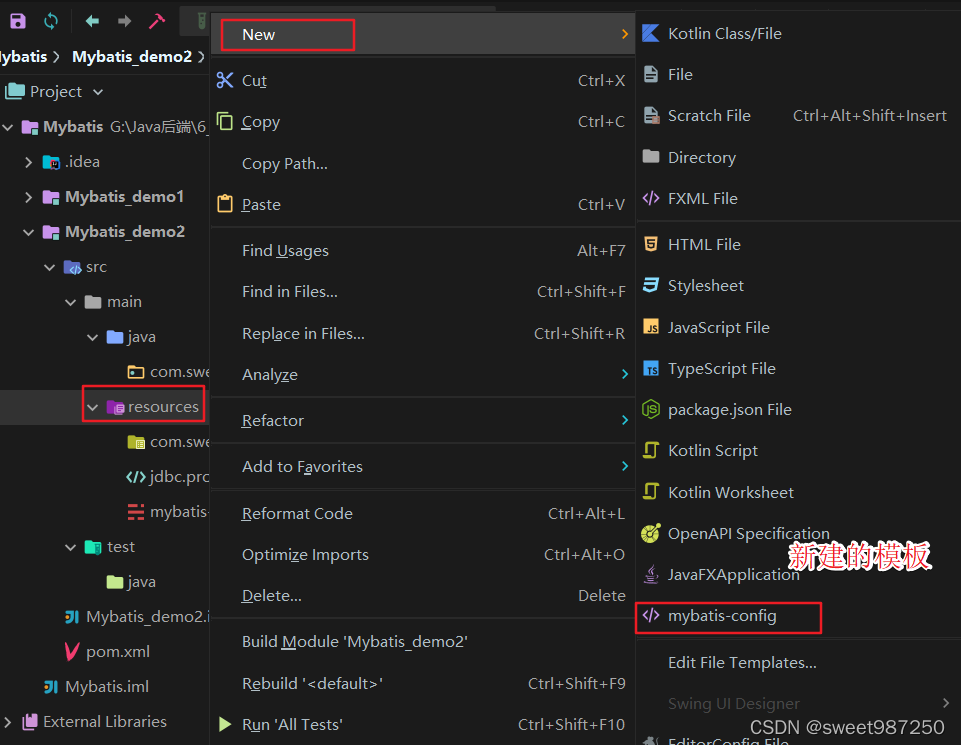
Task: Click the FXML File icon
Action: click(x=651, y=198)
